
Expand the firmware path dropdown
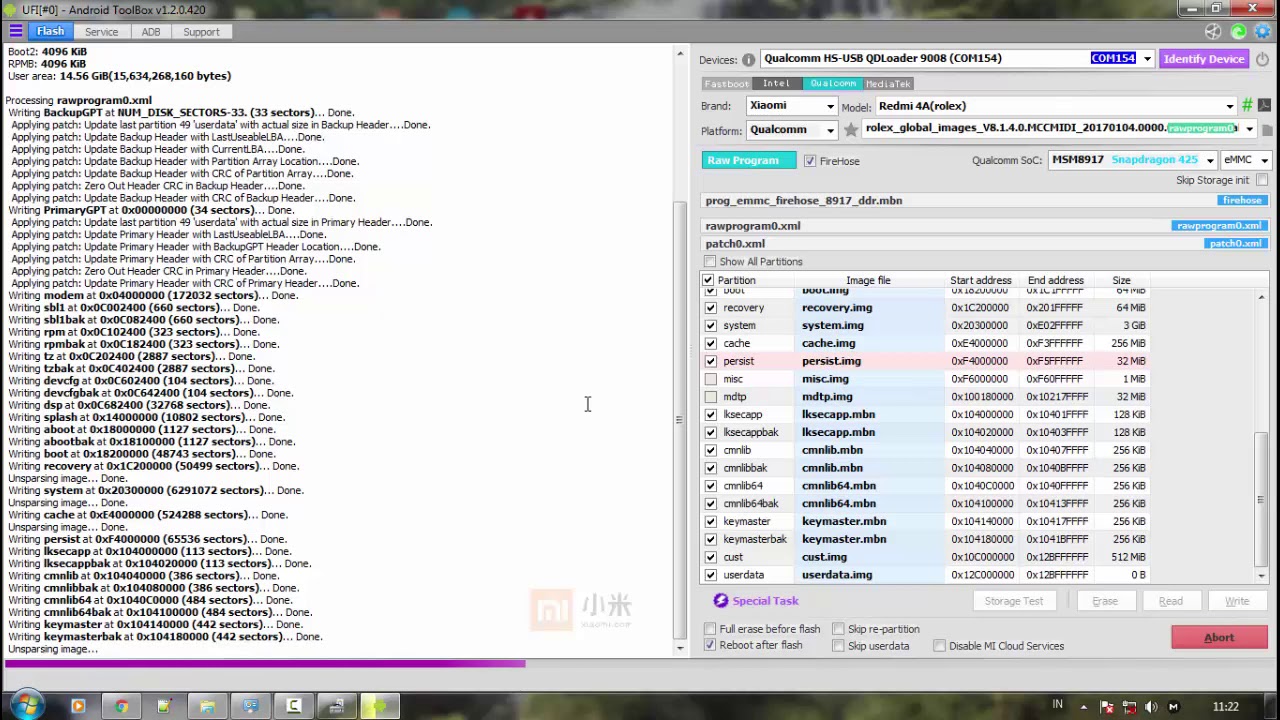pos(1249,129)
